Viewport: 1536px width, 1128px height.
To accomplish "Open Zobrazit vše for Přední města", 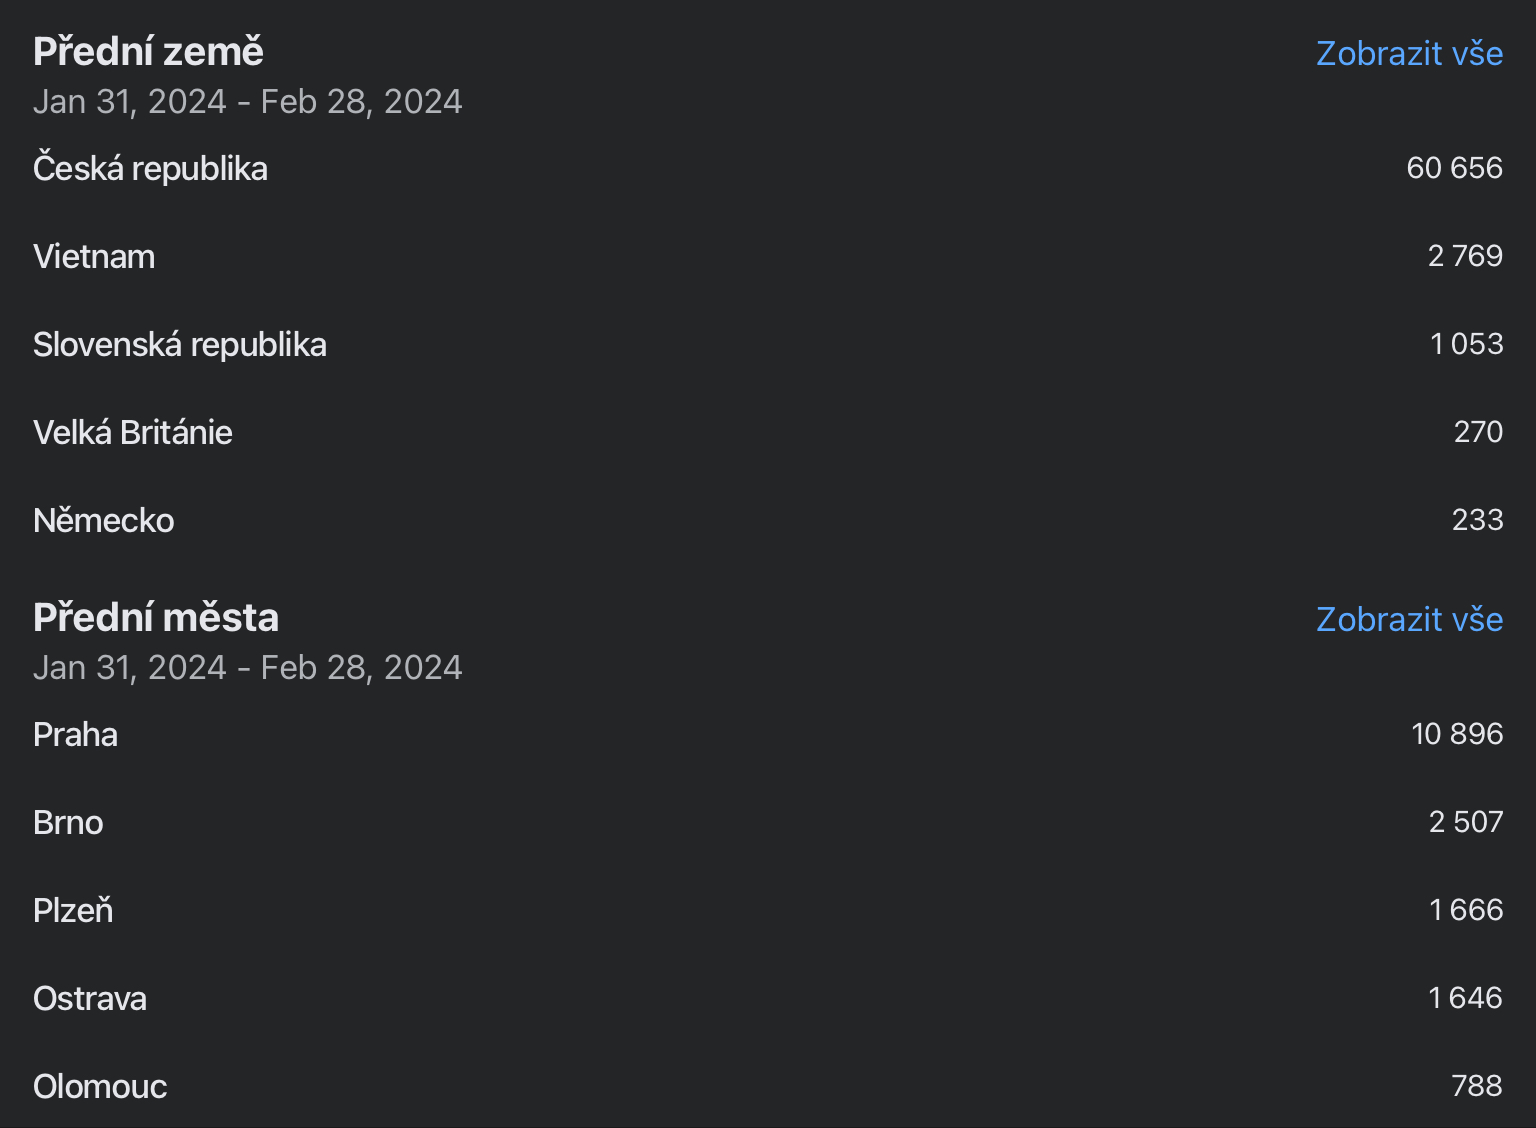I will pos(1409,619).
